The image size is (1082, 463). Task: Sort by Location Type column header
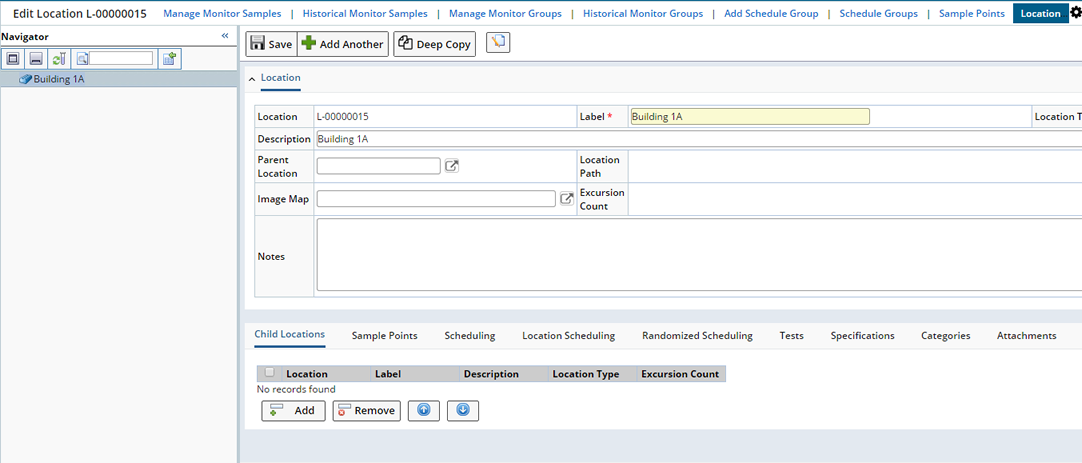pos(586,374)
